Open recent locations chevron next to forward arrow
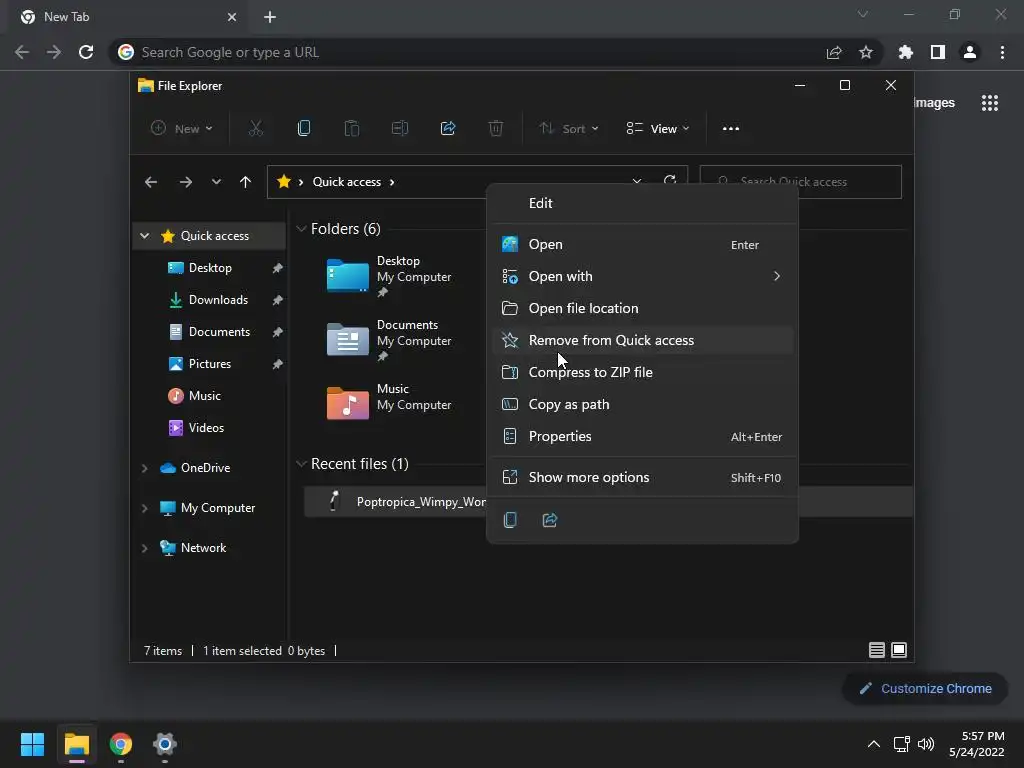 (x=216, y=182)
